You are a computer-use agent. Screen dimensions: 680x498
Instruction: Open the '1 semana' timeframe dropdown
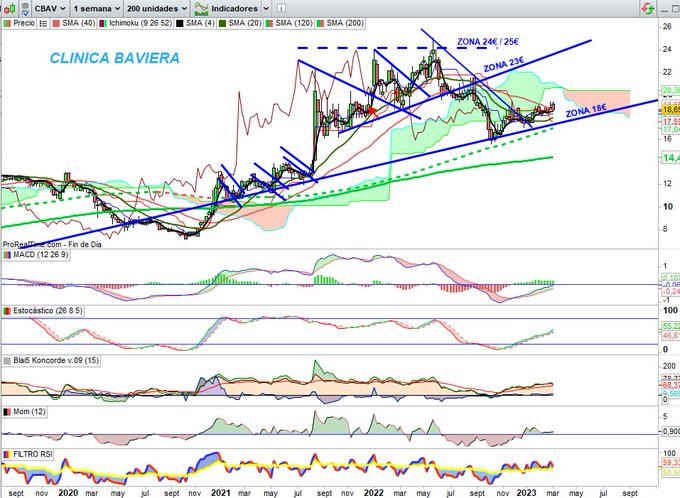click(96, 8)
